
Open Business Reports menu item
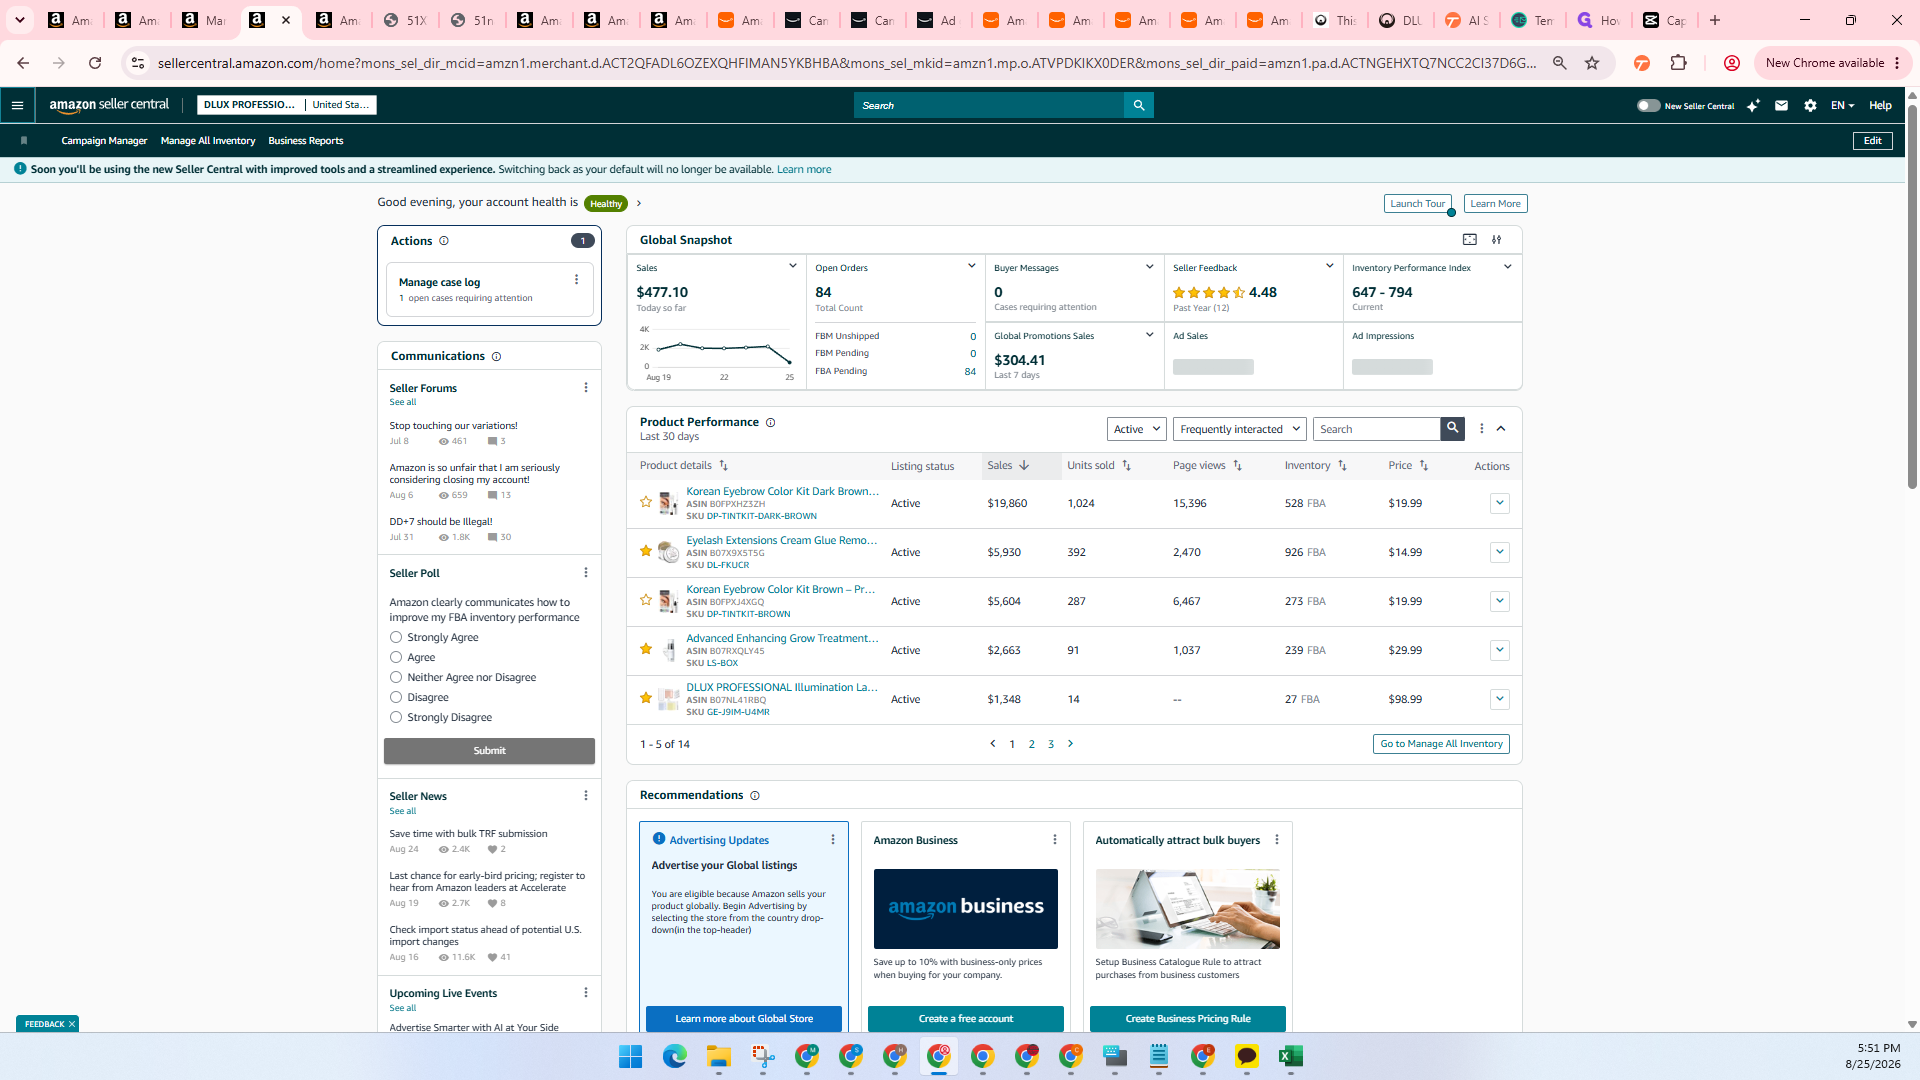(x=305, y=141)
